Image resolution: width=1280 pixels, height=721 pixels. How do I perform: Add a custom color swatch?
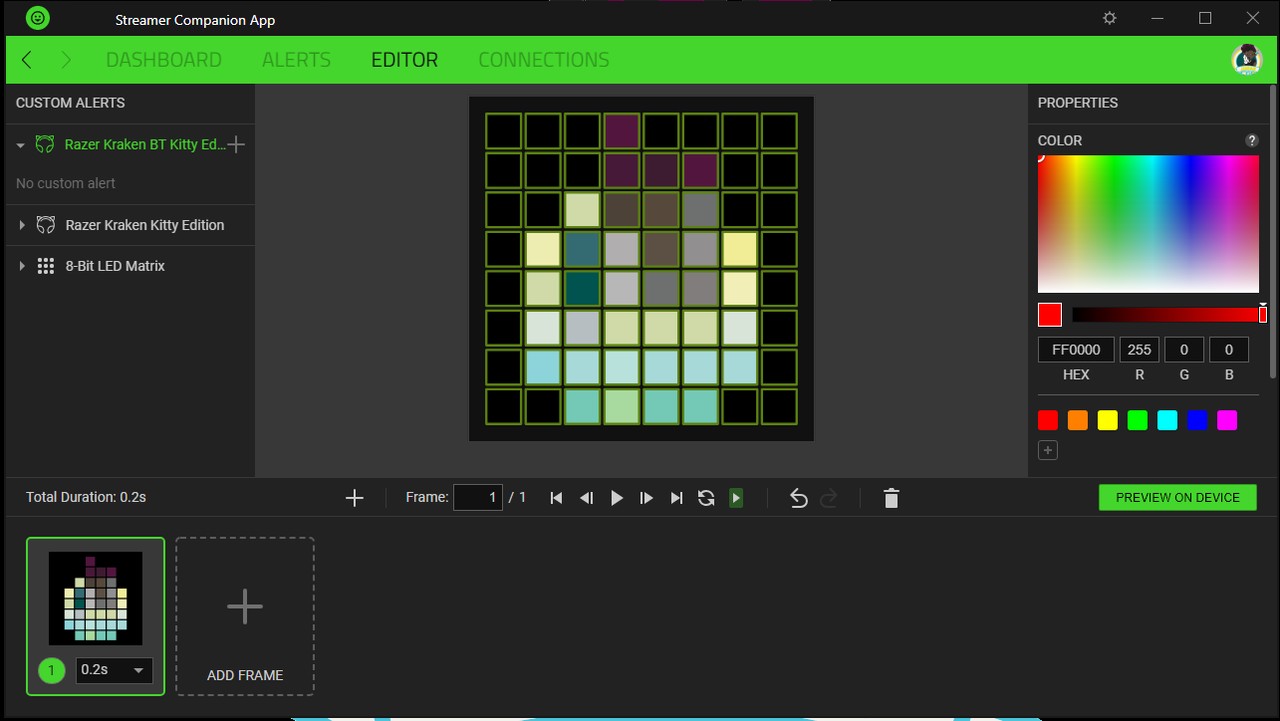tap(1047, 450)
